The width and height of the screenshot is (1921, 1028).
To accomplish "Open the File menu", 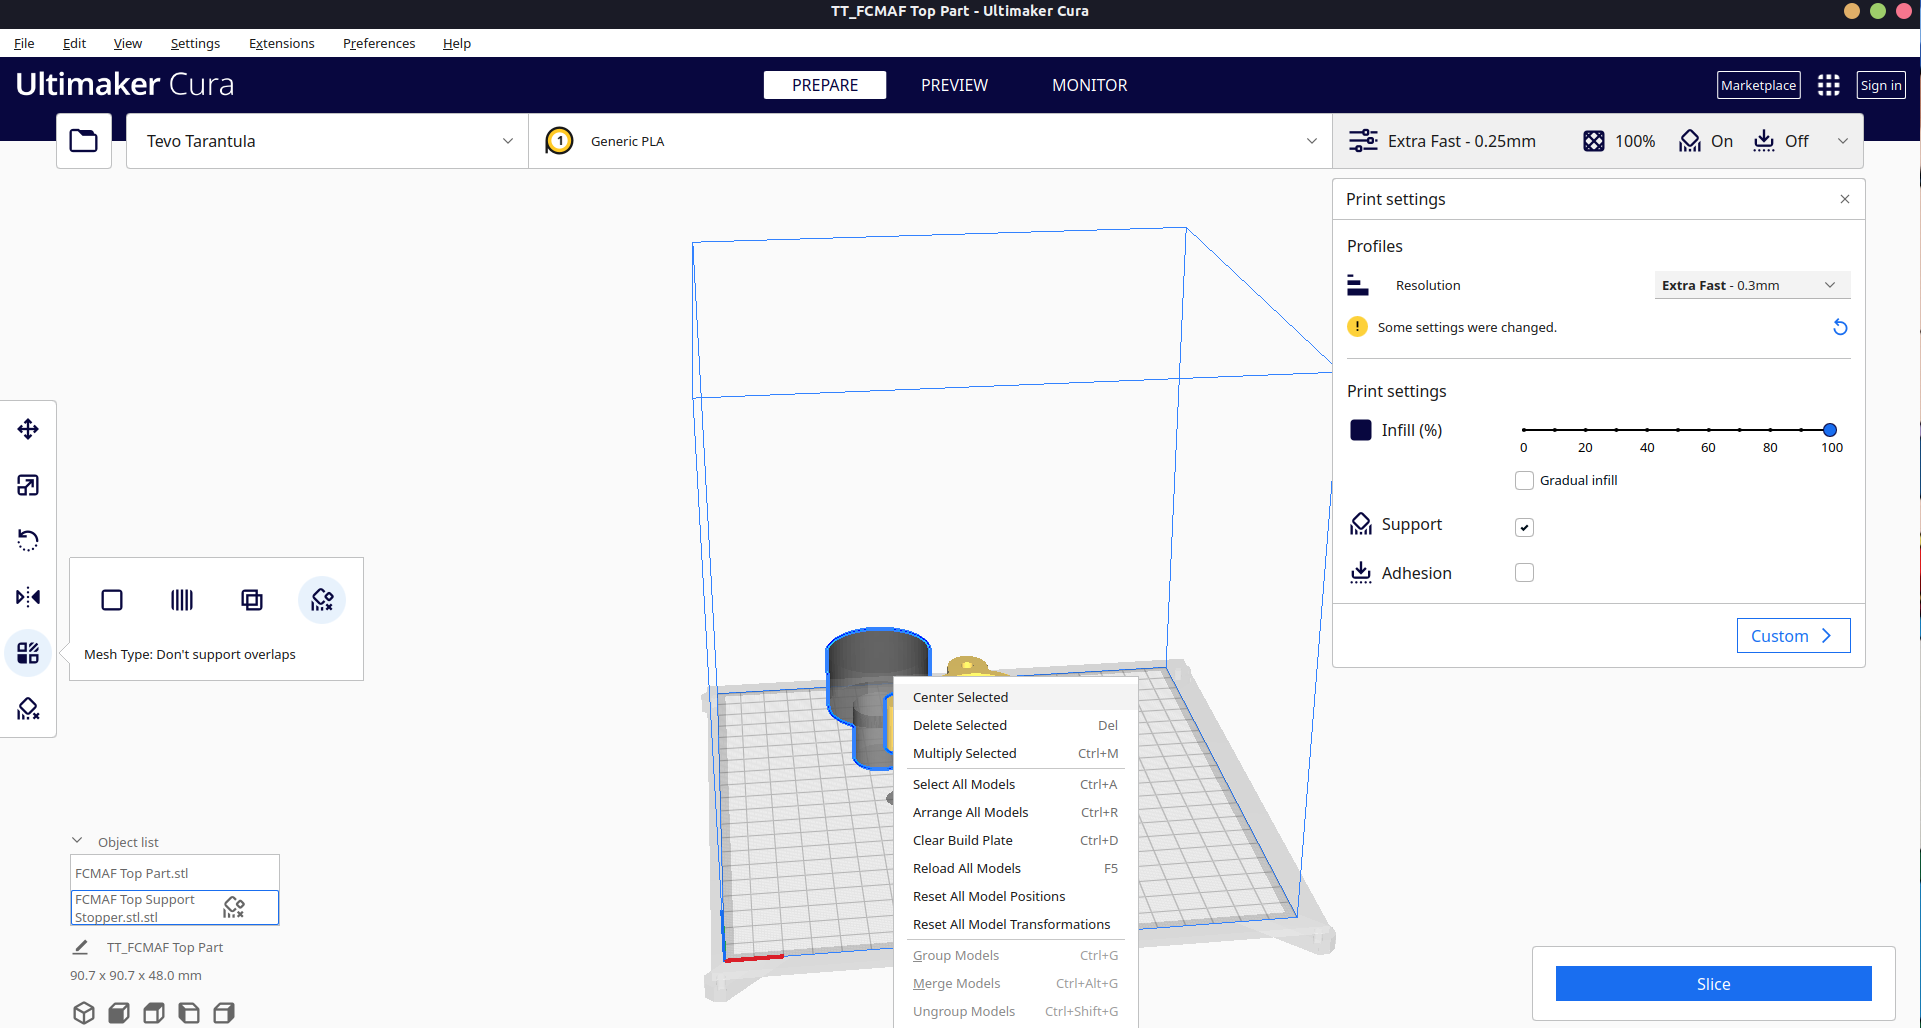I will click(x=24, y=43).
